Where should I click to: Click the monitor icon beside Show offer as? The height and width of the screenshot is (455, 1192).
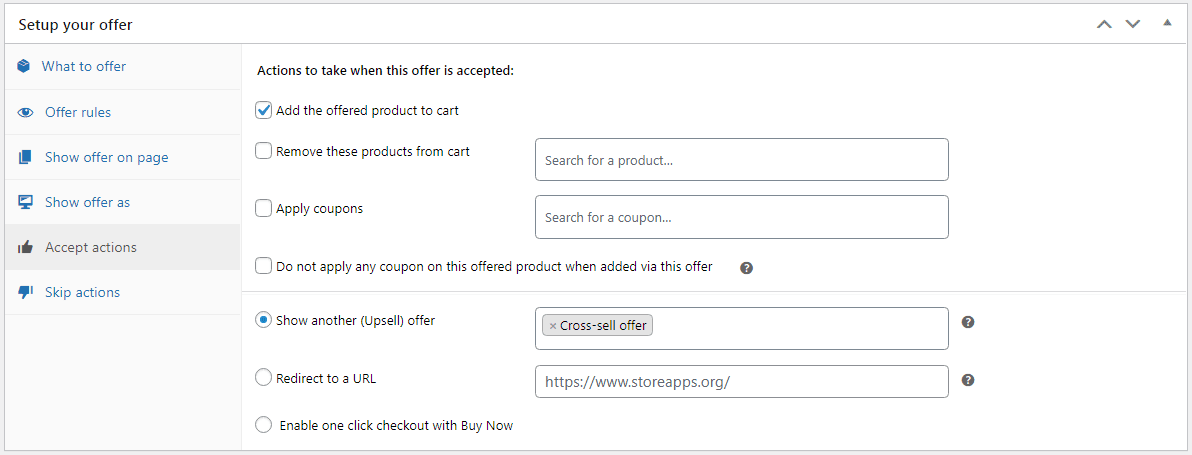pos(26,202)
